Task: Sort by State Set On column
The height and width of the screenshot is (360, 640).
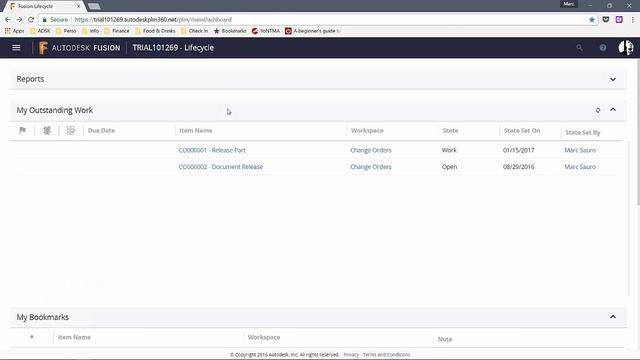Action: (522, 131)
